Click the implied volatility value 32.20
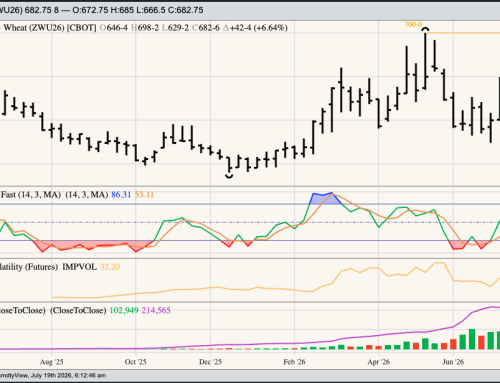500x383 pixels. (x=110, y=267)
